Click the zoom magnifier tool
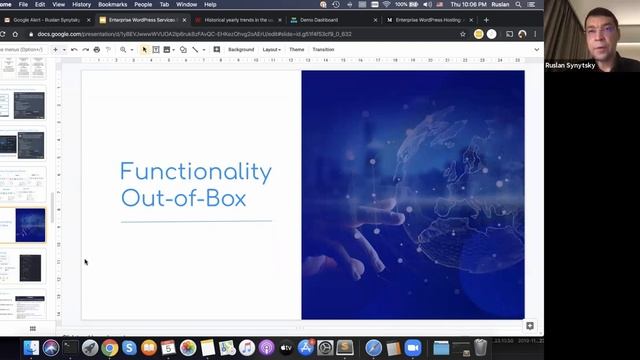 point(123,49)
